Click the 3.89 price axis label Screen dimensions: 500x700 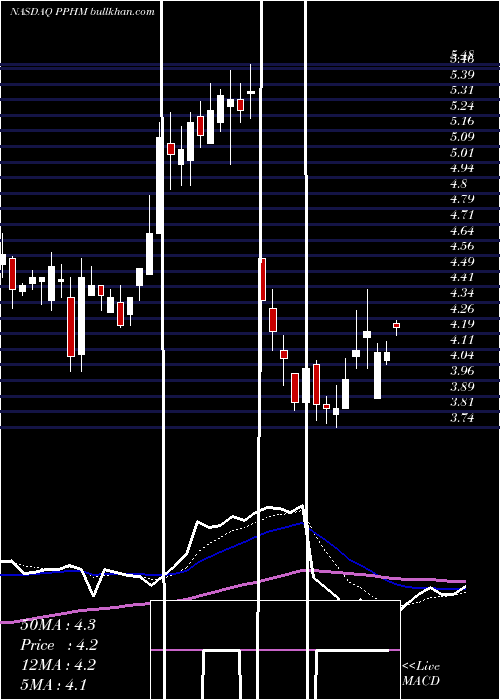(462, 387)
